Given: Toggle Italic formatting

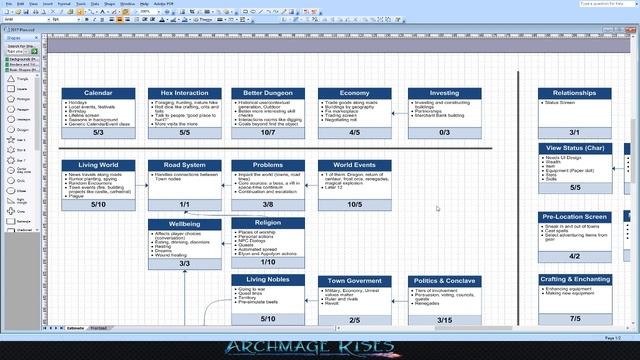Looking at the screenshot, I should (94, 20).
